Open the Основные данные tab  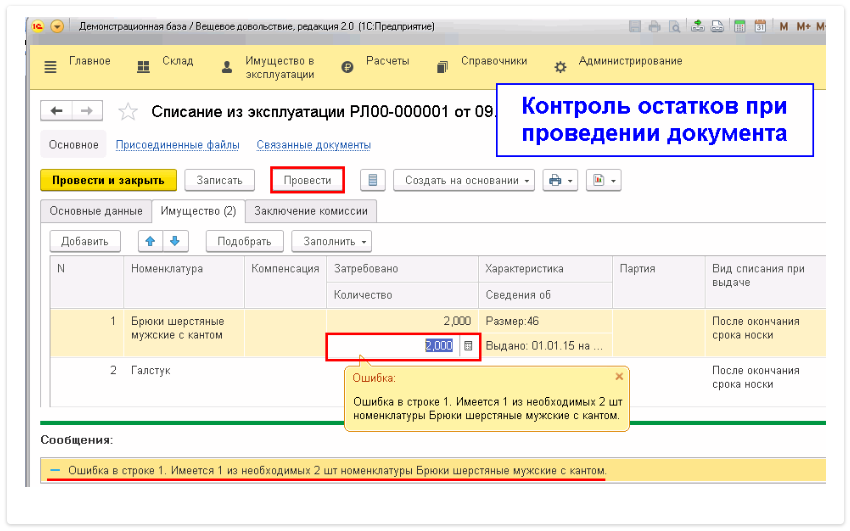click(95, 210)
